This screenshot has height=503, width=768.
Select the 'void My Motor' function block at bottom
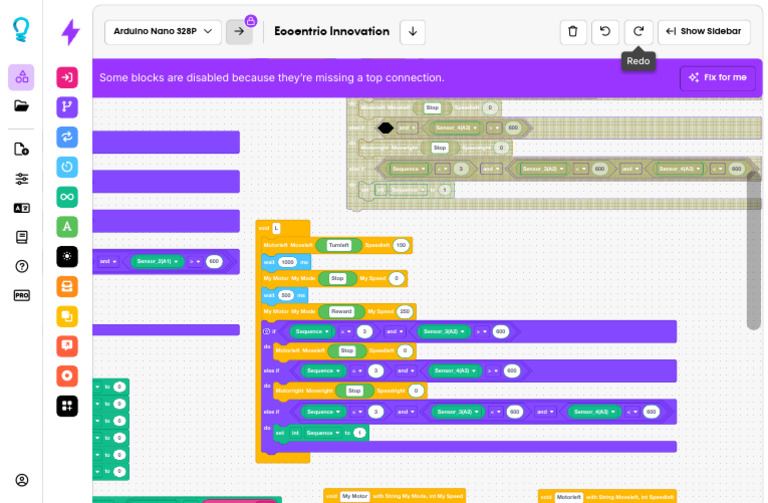[394, 496]
